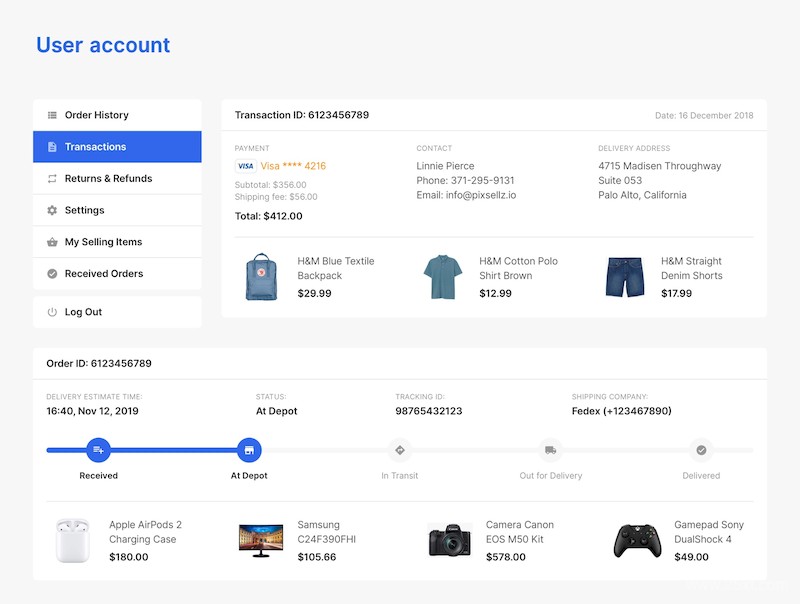
Task: Click the Visa card logo
Action: (x=245, y=166)
